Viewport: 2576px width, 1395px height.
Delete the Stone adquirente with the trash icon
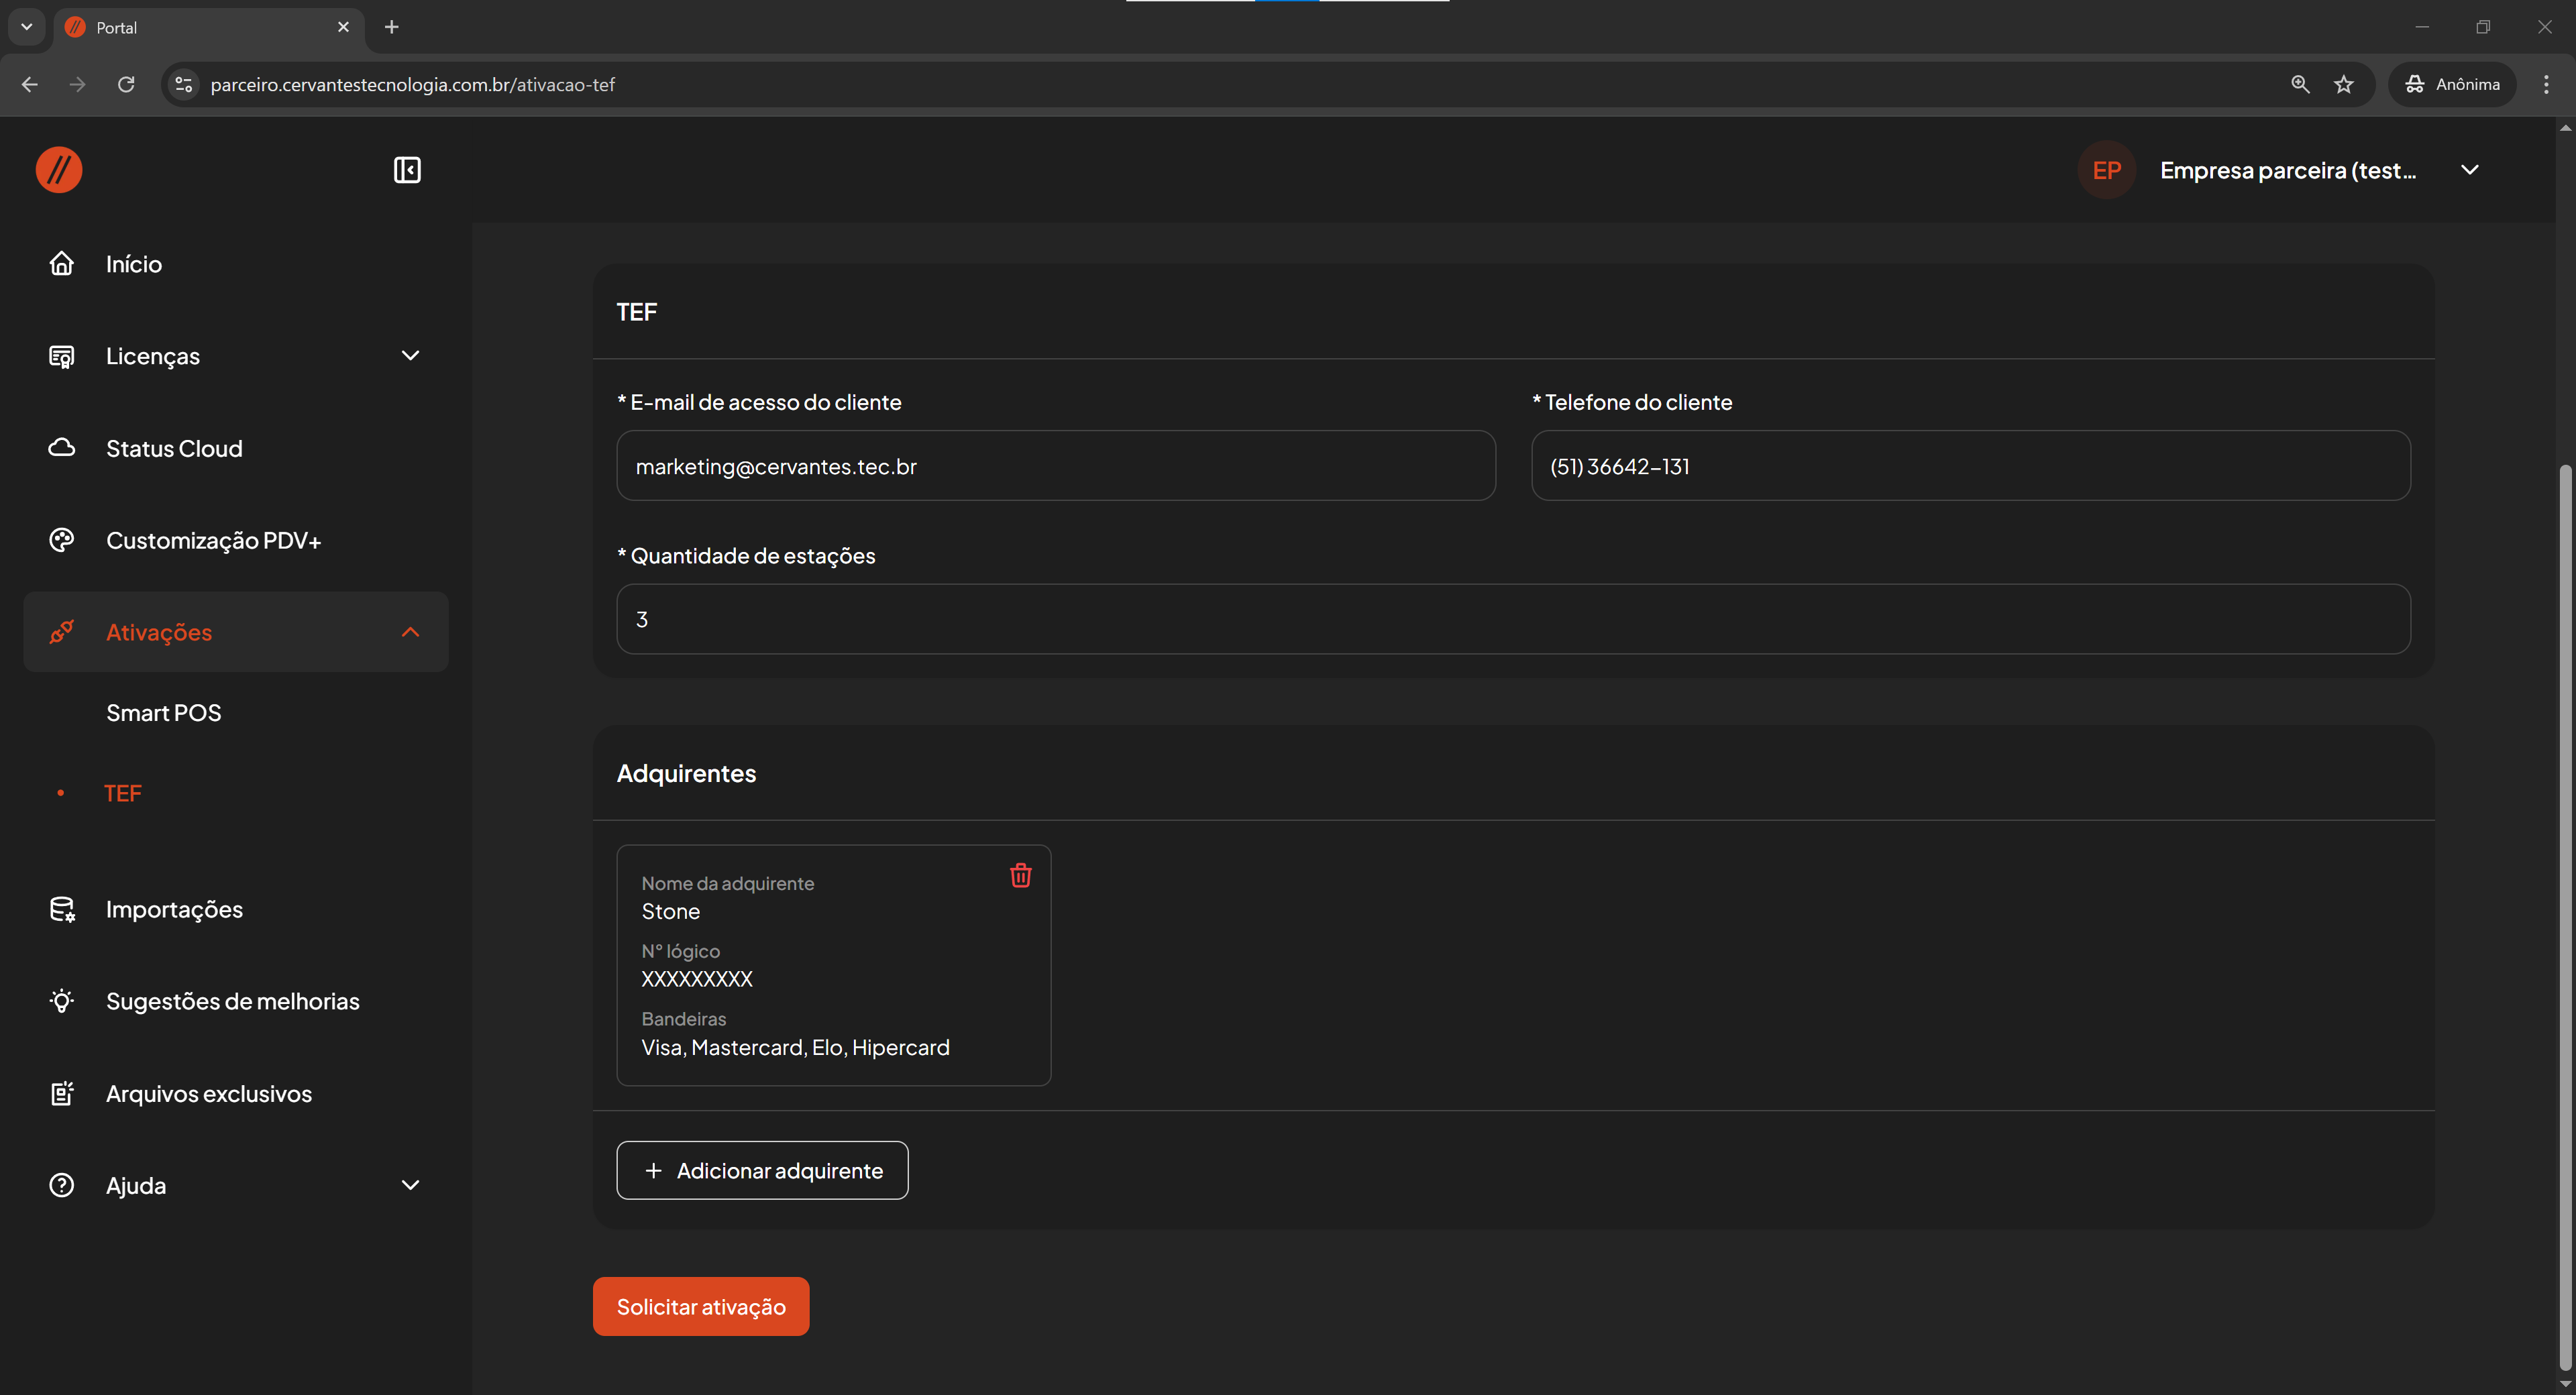pos(1020,876)
